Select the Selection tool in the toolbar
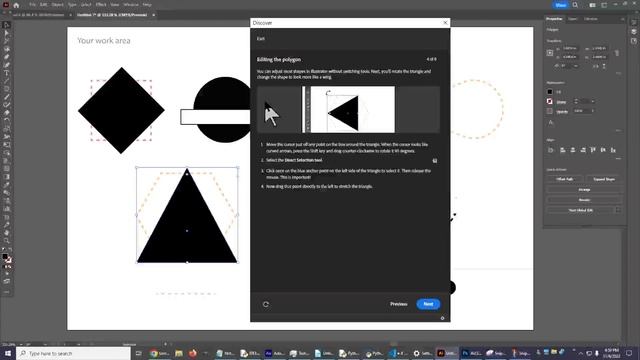The width and height of the screenshot is (640, 360). point(6,25)
